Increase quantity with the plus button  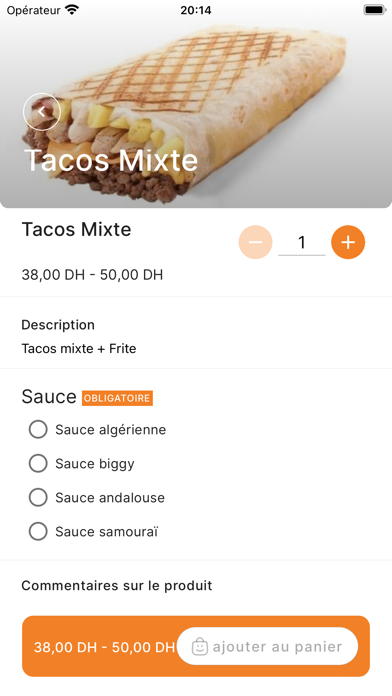click(x=348, y=242)
